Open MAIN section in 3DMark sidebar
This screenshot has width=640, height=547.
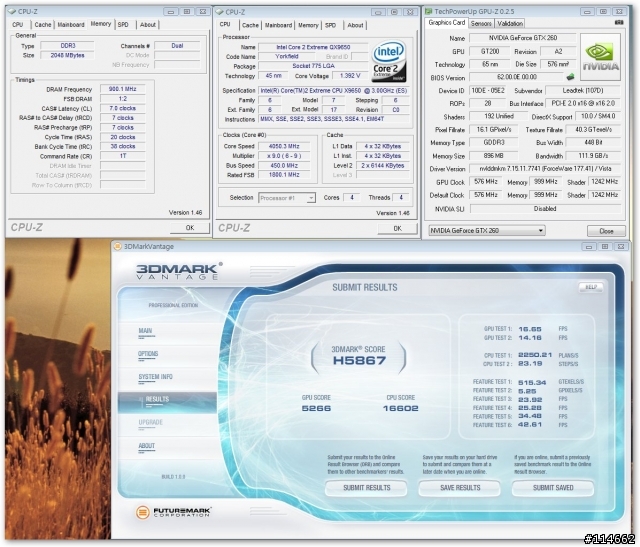click(x=145, y=331)
